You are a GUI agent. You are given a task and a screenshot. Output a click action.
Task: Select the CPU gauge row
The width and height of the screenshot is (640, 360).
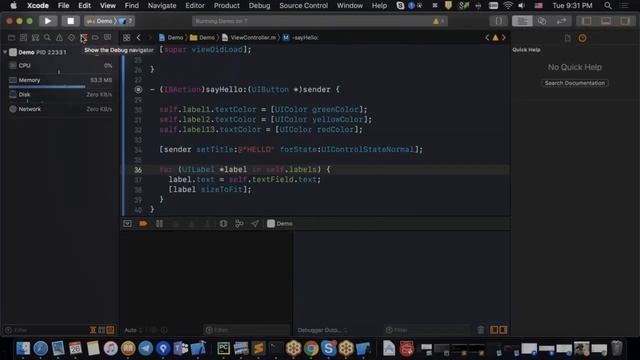tap(60, 66)
